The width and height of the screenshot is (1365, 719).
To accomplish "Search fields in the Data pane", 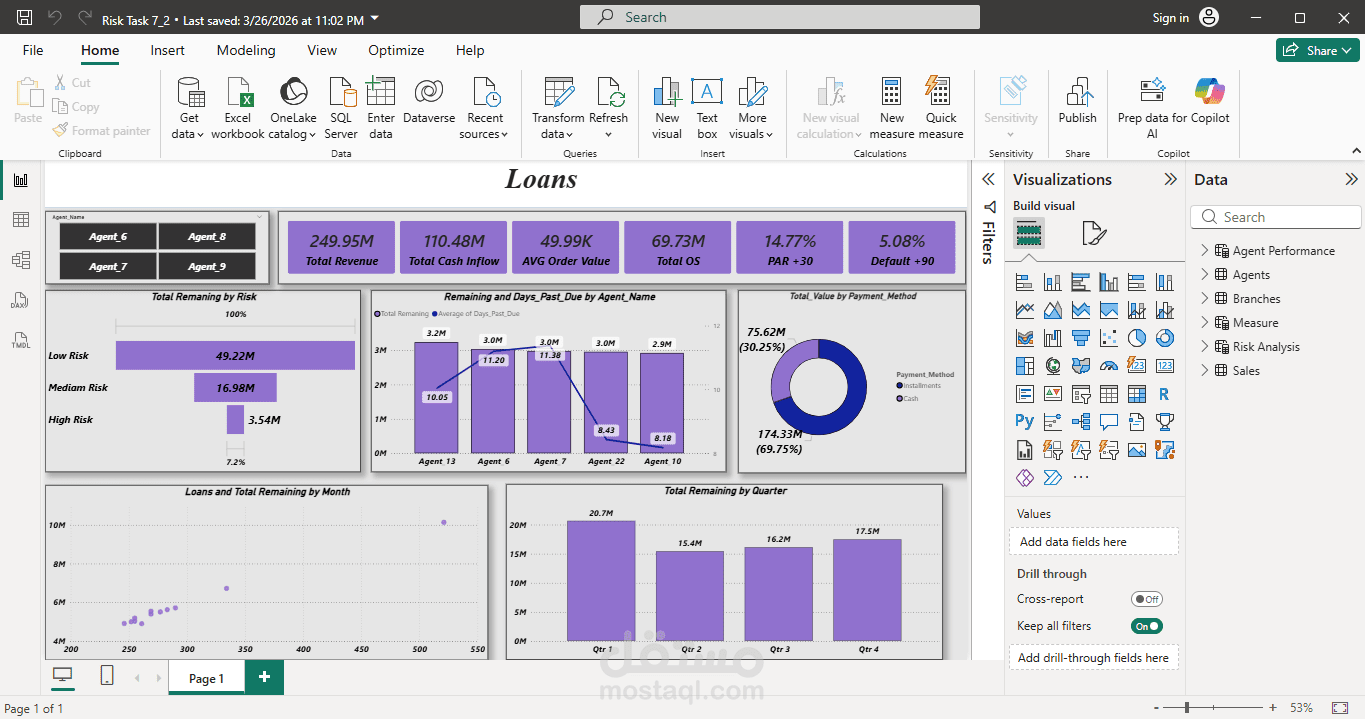I will (x=1276, y=217).
